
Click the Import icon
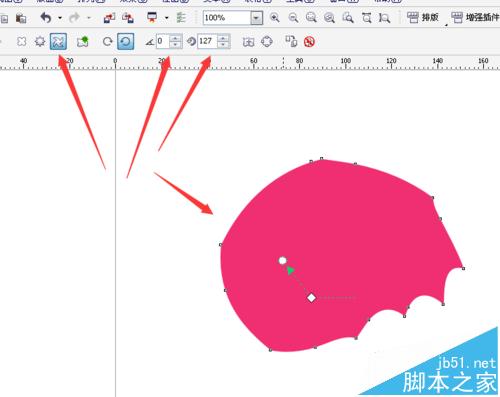[109, 18]
